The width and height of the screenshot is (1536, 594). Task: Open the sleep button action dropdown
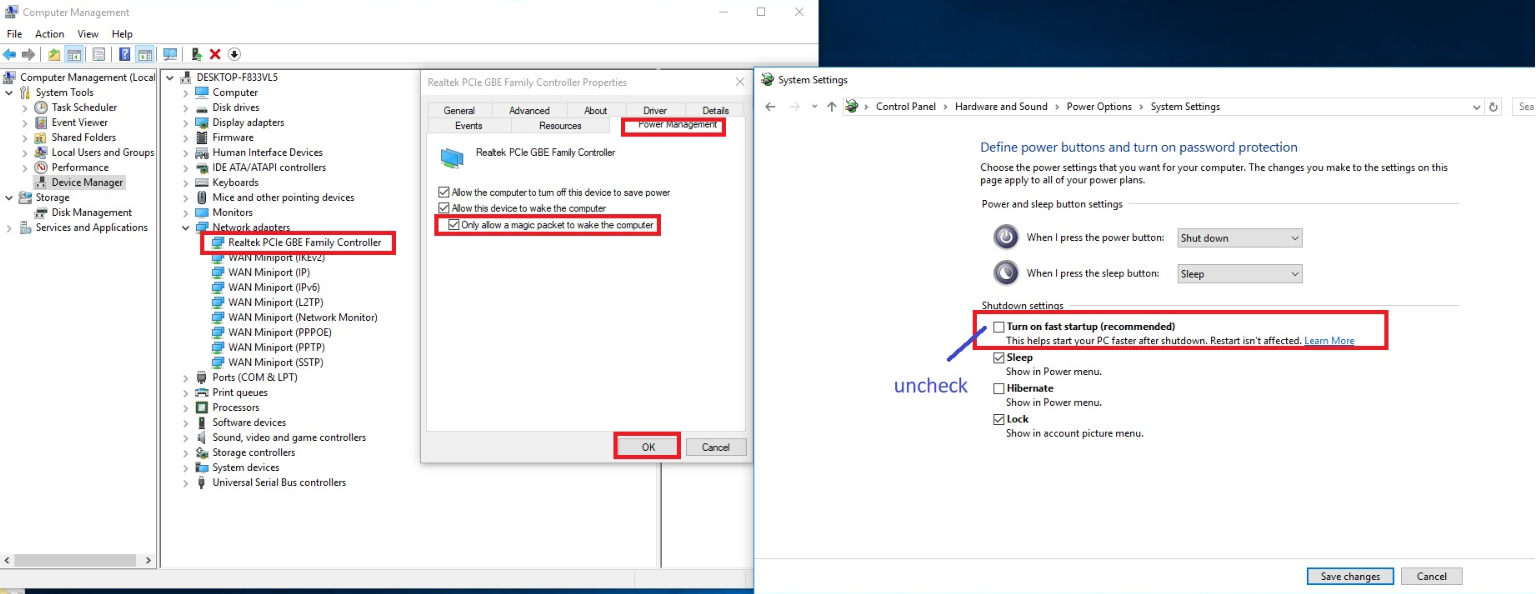point(1239,273)
